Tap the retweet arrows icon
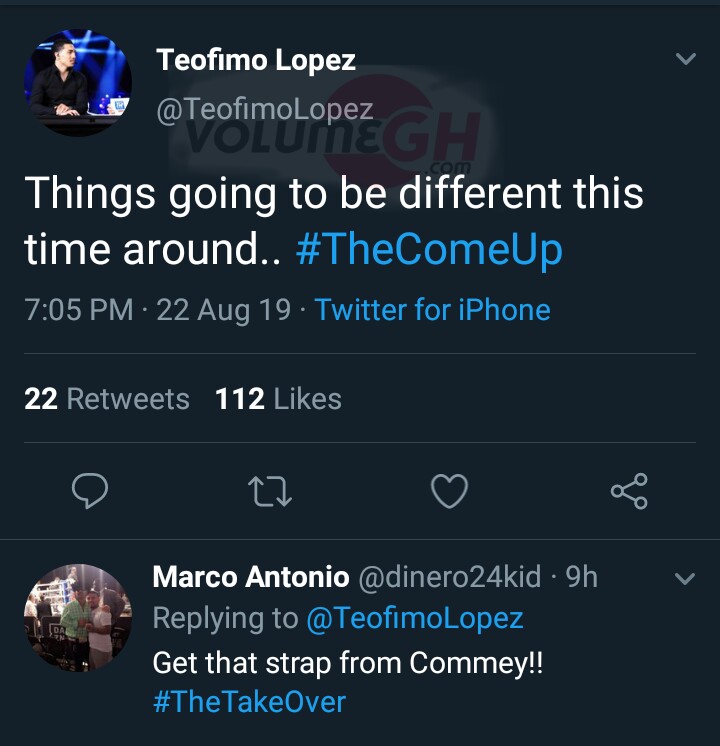 point(269,491)
